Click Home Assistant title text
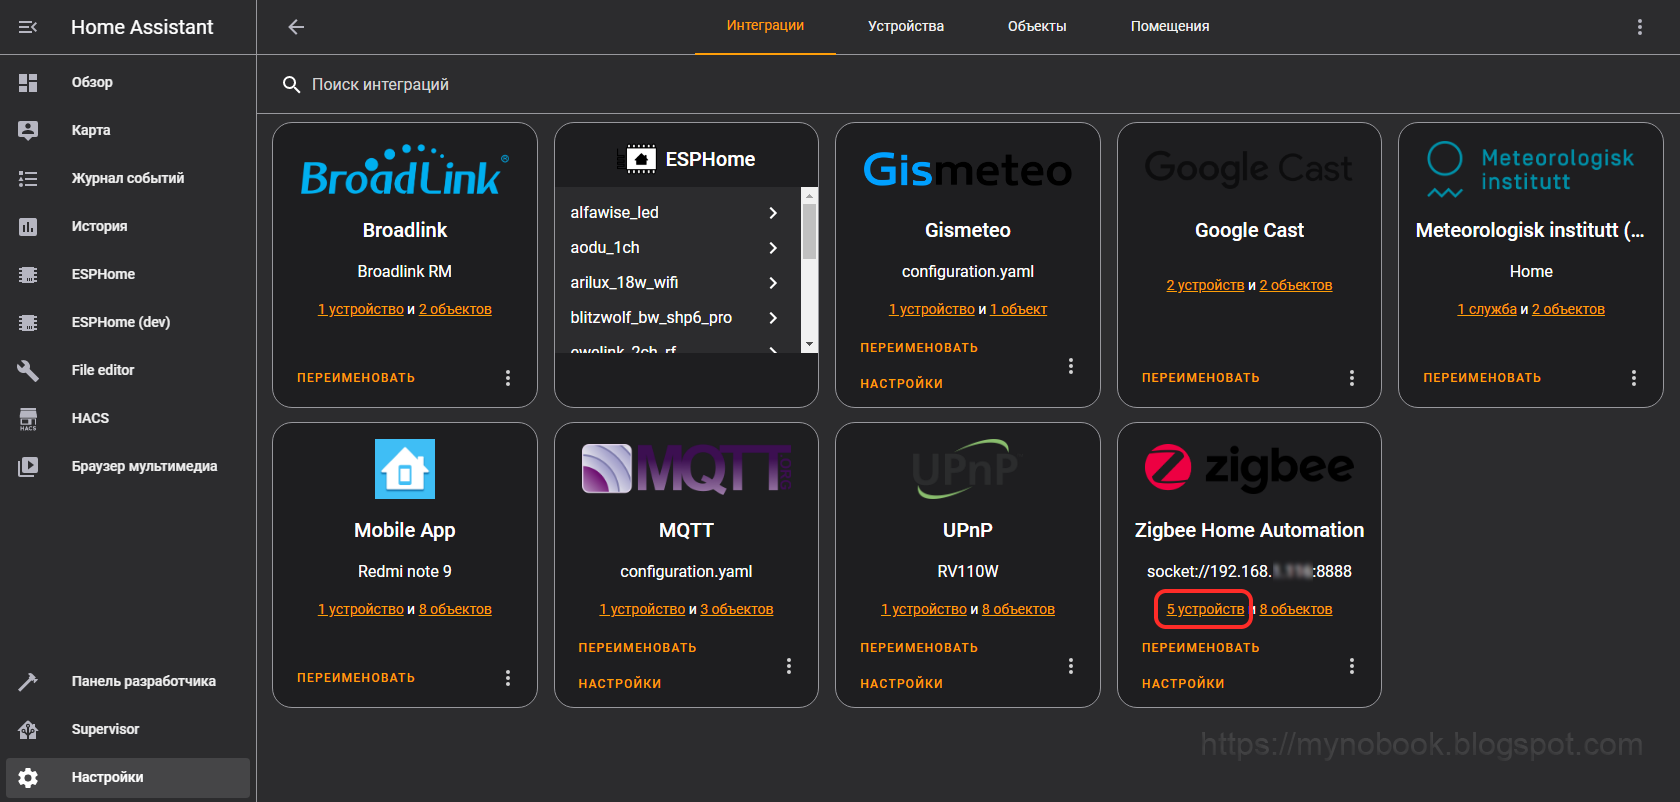 [x=142, y=27]
